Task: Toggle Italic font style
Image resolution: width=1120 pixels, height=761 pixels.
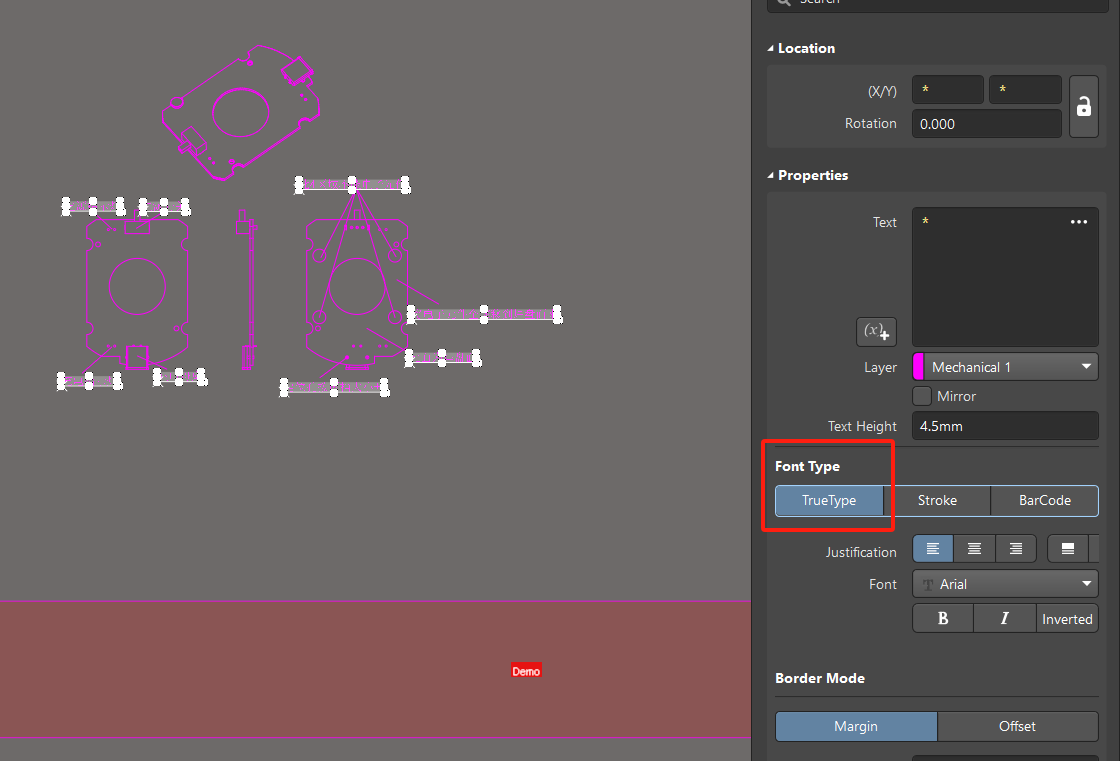Action: (1004, 619)
